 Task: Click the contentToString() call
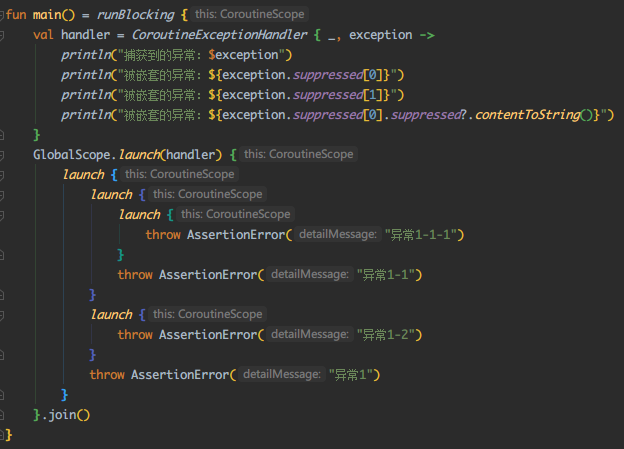533,115
